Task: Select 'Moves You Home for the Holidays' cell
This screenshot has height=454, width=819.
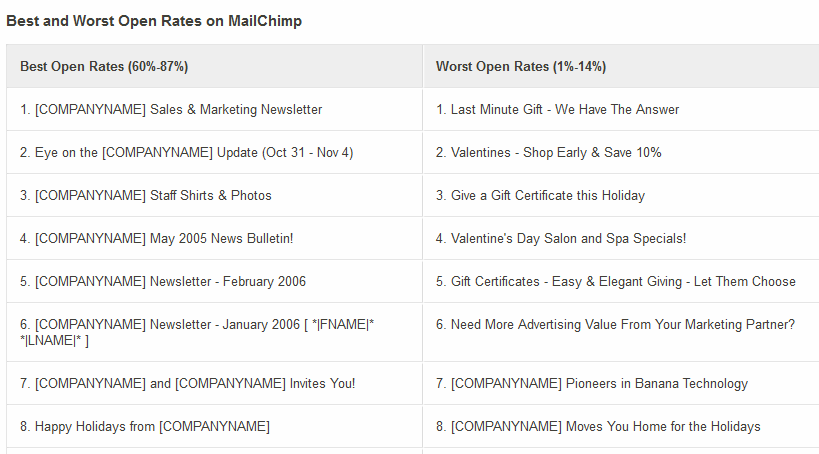Action: pyautogui.click(x=621, y=426)
